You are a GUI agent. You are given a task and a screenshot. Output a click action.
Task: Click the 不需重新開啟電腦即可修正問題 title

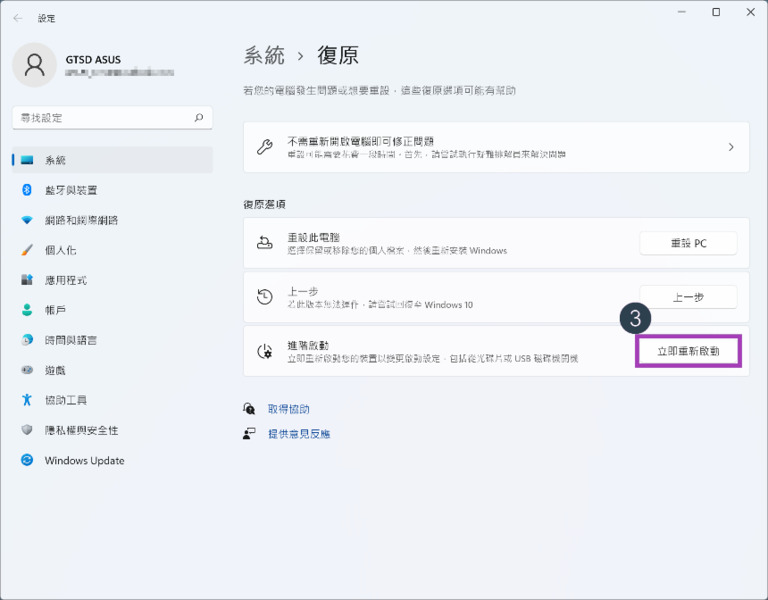click(360, 142)
